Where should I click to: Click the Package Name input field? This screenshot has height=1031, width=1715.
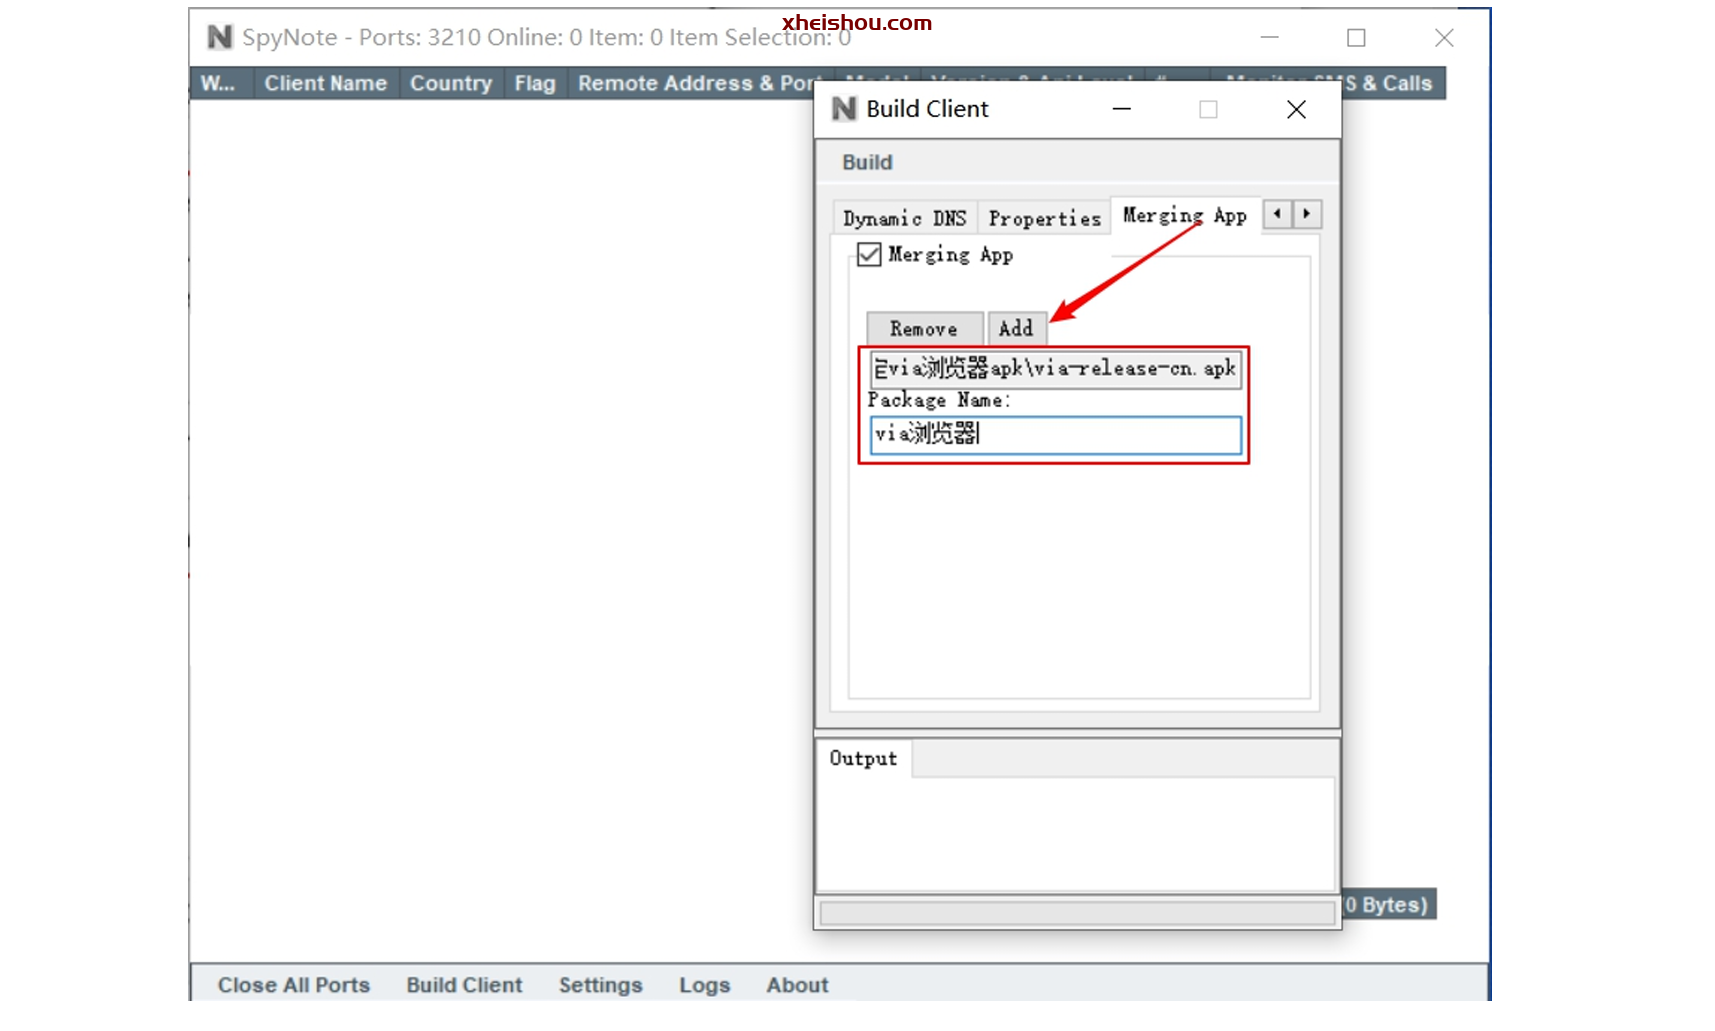[x=1056, y=435]
